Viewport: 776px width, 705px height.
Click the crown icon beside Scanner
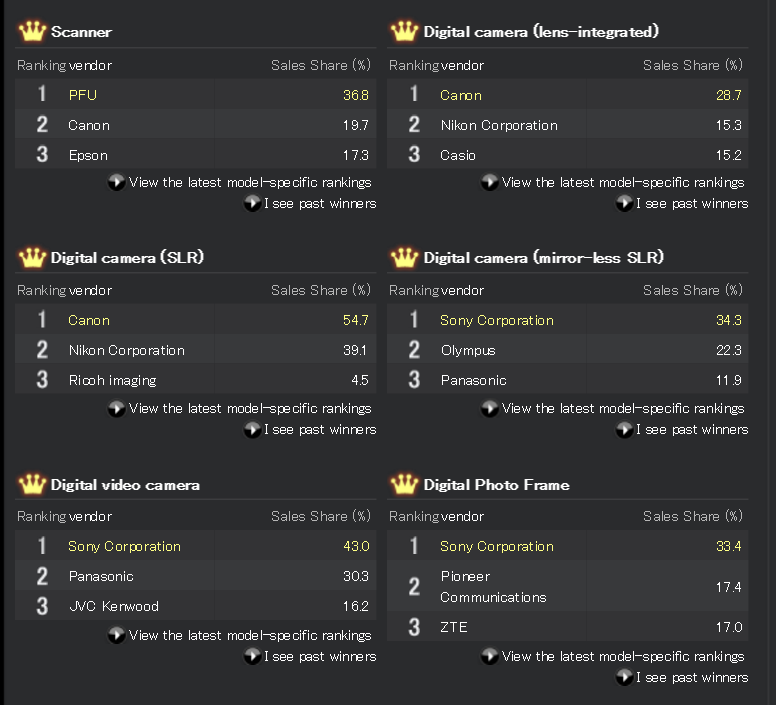tap(32, 31)
